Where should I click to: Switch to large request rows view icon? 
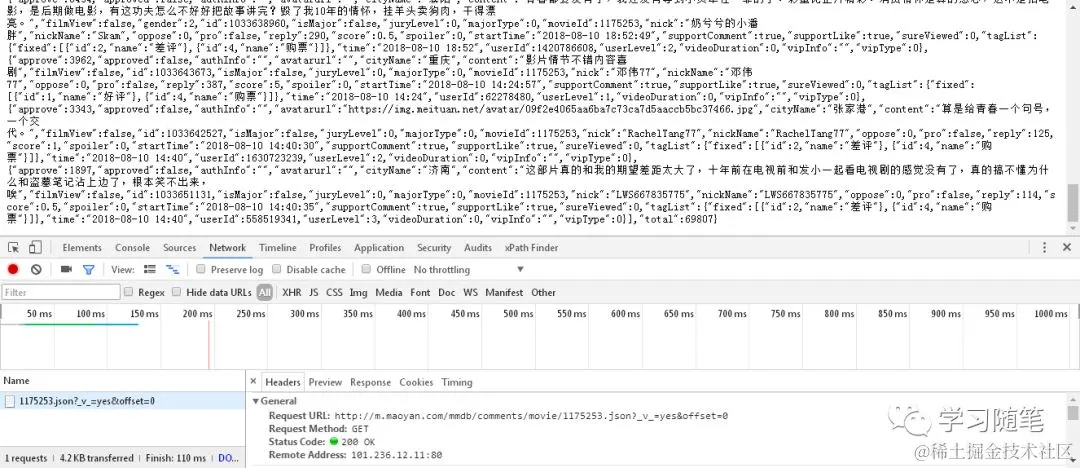(x=149, y=269)
